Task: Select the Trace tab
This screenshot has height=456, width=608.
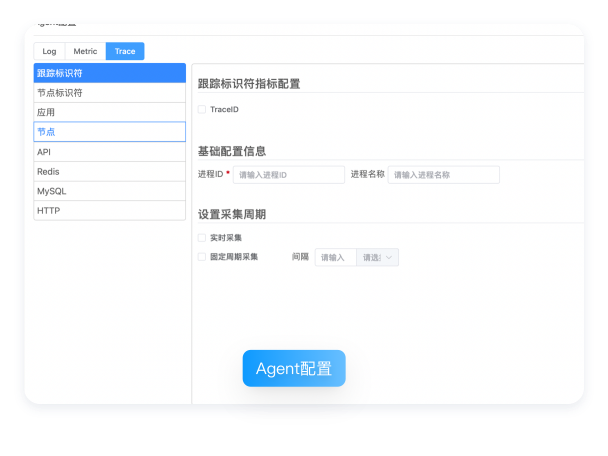Action: coord(125,51)
